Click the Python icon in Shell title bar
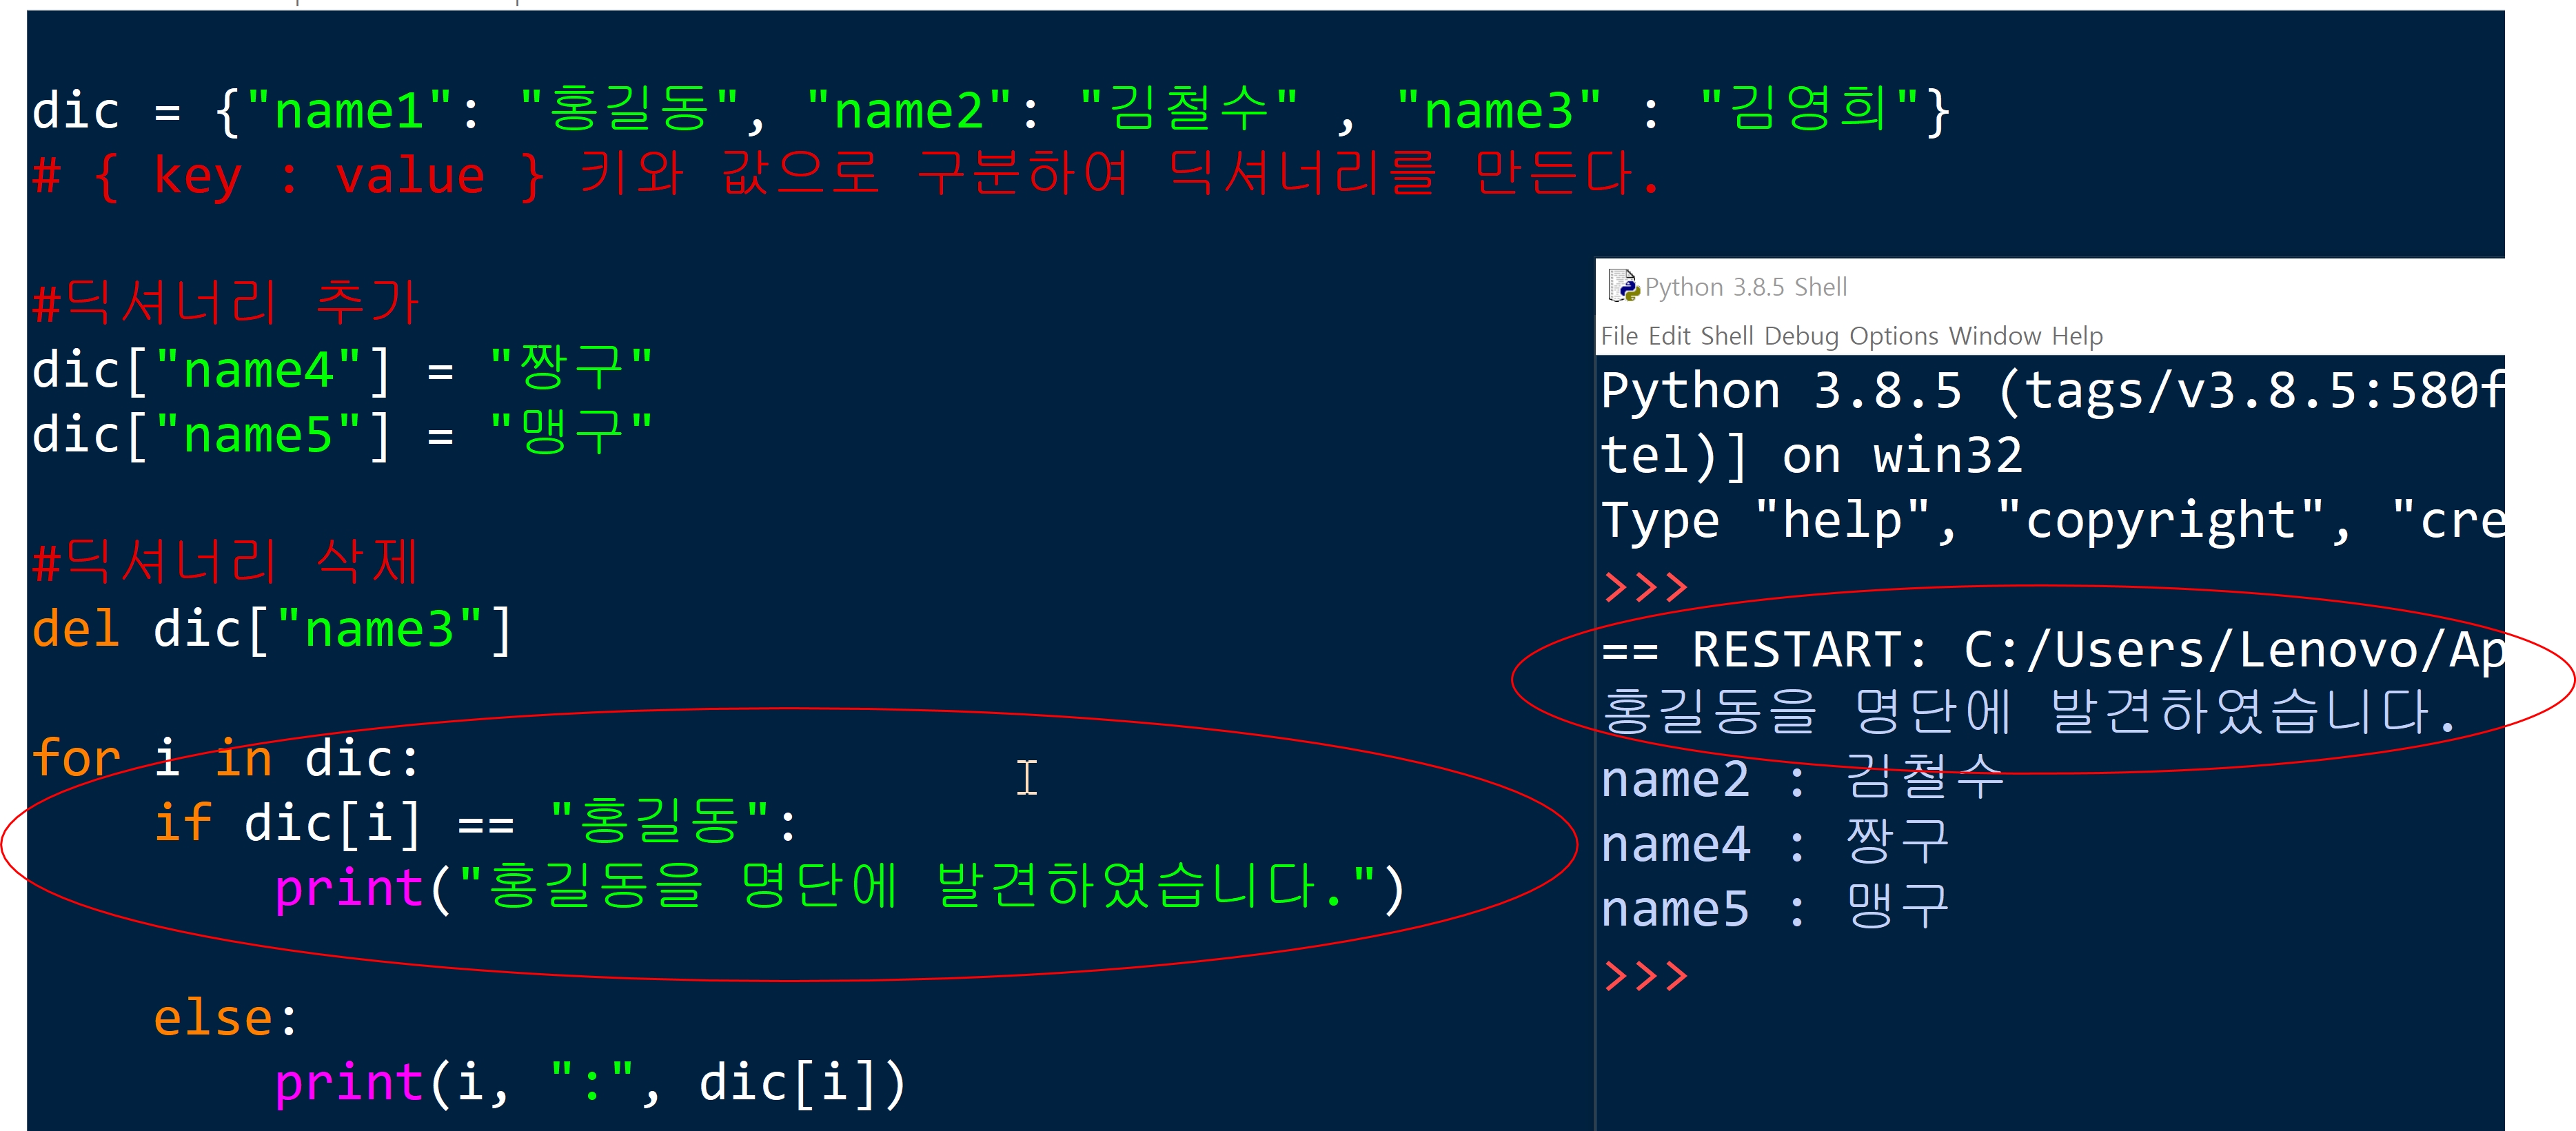Screen dimensions: 2576x1131 coord(1623,286)
